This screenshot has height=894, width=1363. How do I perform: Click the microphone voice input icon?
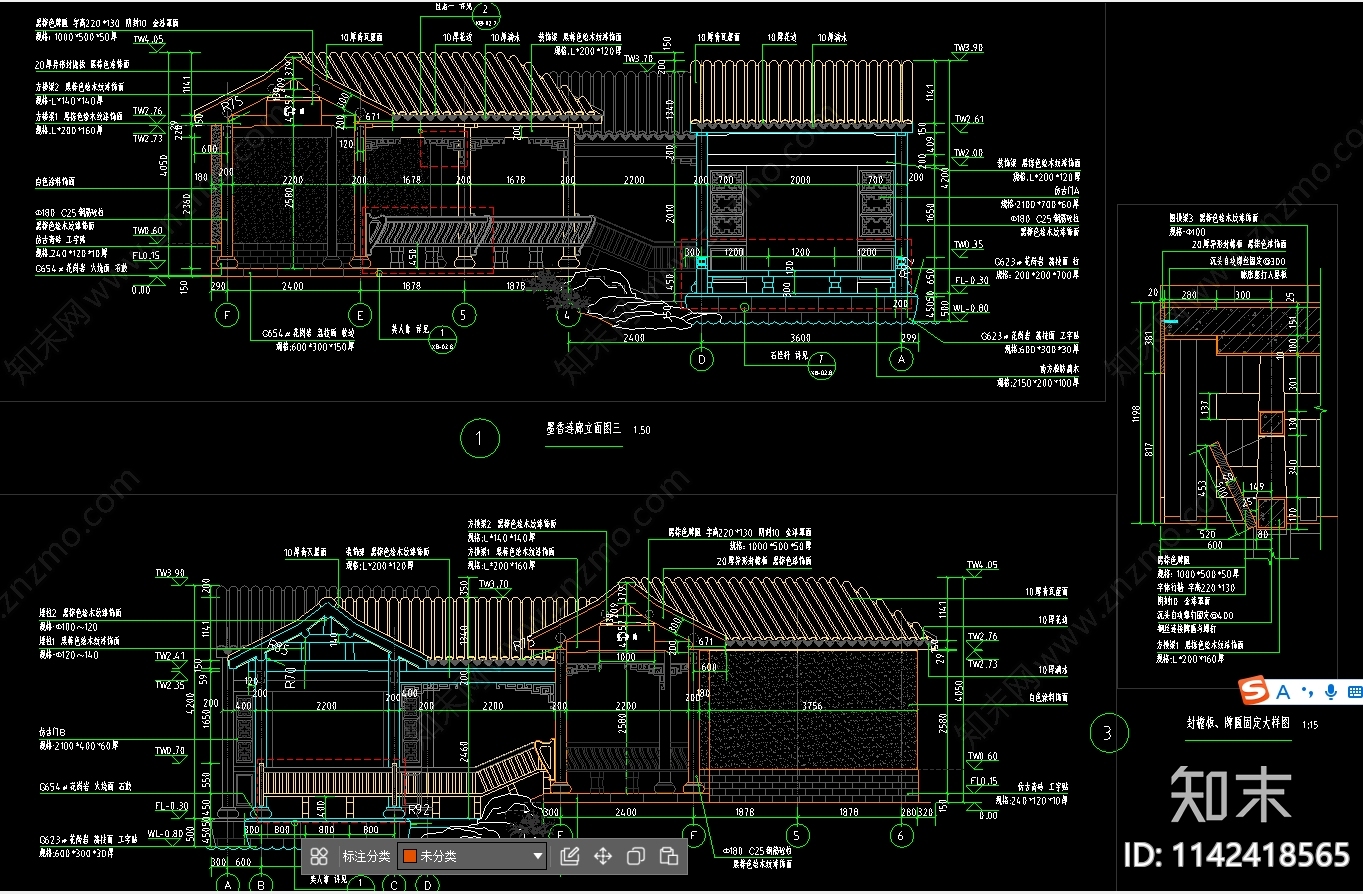pos(1331,691)
